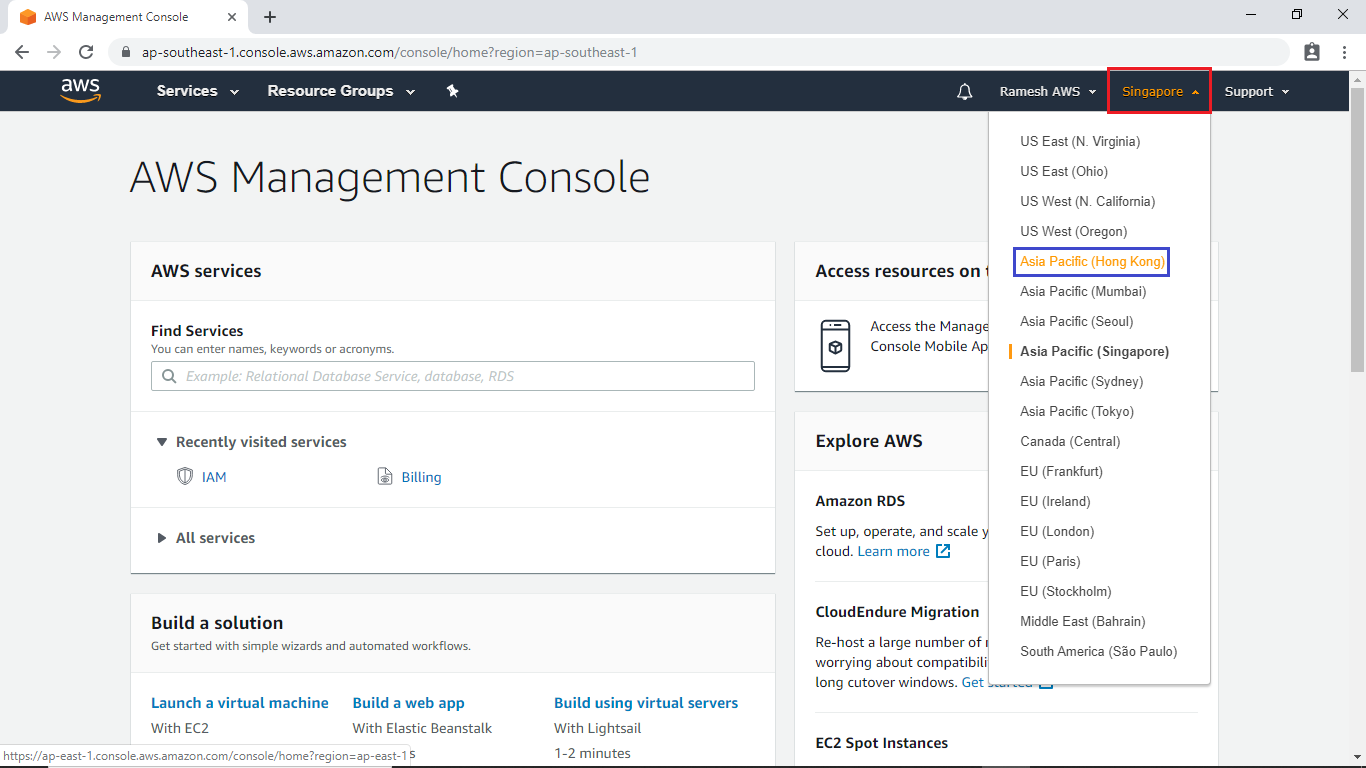
Task: Click the EC2 Spot Instances heading
Action: coord(882,743)
